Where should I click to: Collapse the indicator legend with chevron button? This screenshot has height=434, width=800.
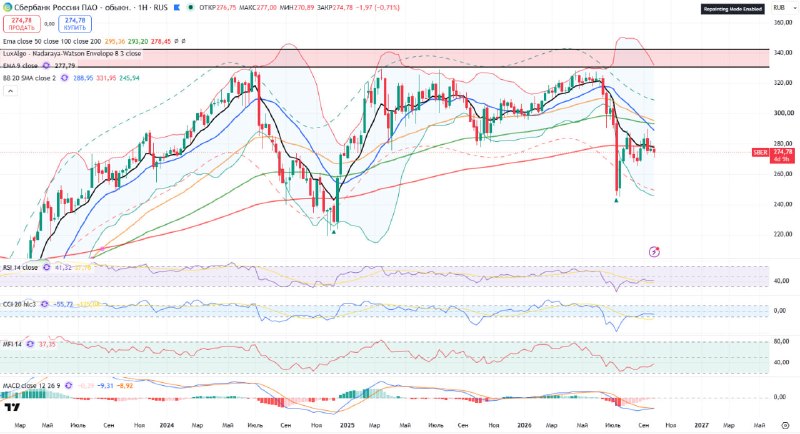coord(10,91)
